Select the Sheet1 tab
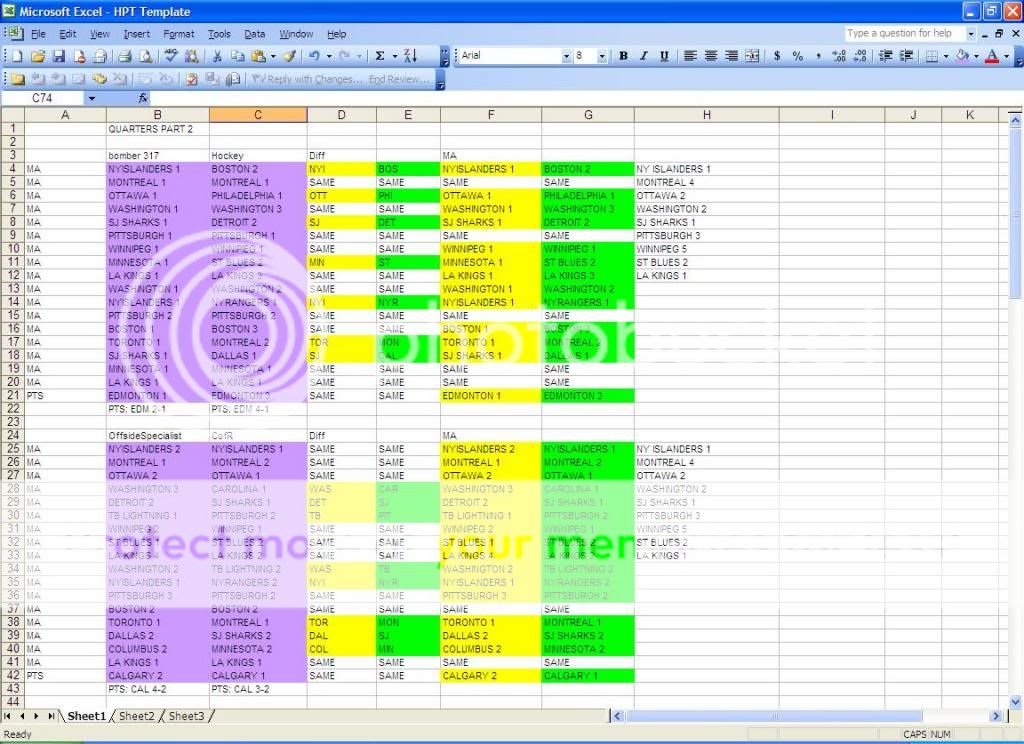The width and height of the screenshot is (1024, 744). coord(86,716)
